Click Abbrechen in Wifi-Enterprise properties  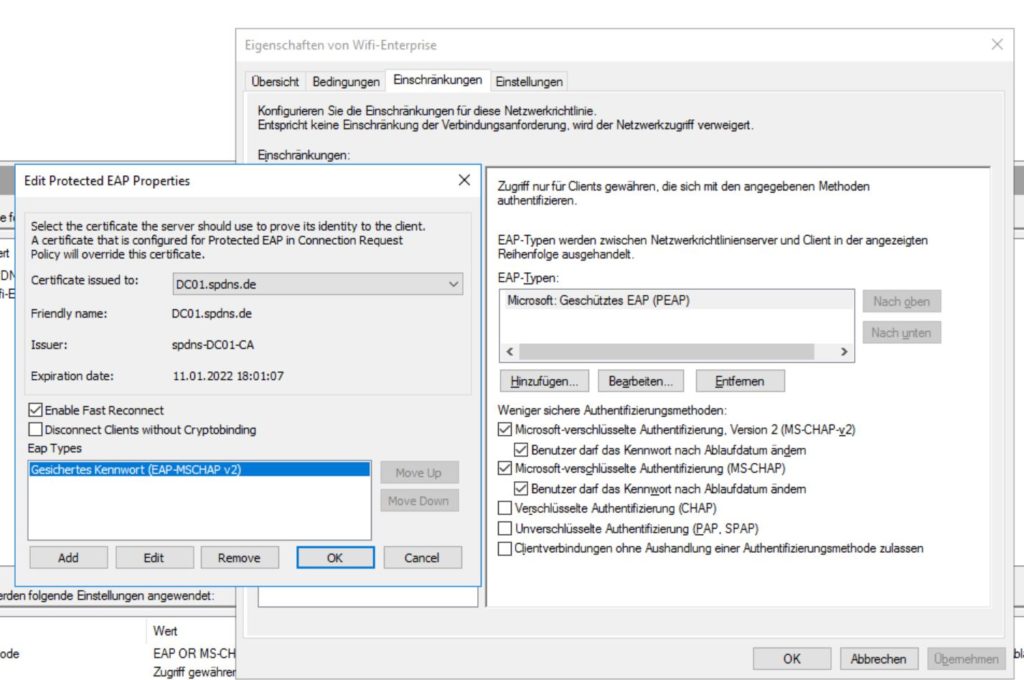click(x=879, y=658)
